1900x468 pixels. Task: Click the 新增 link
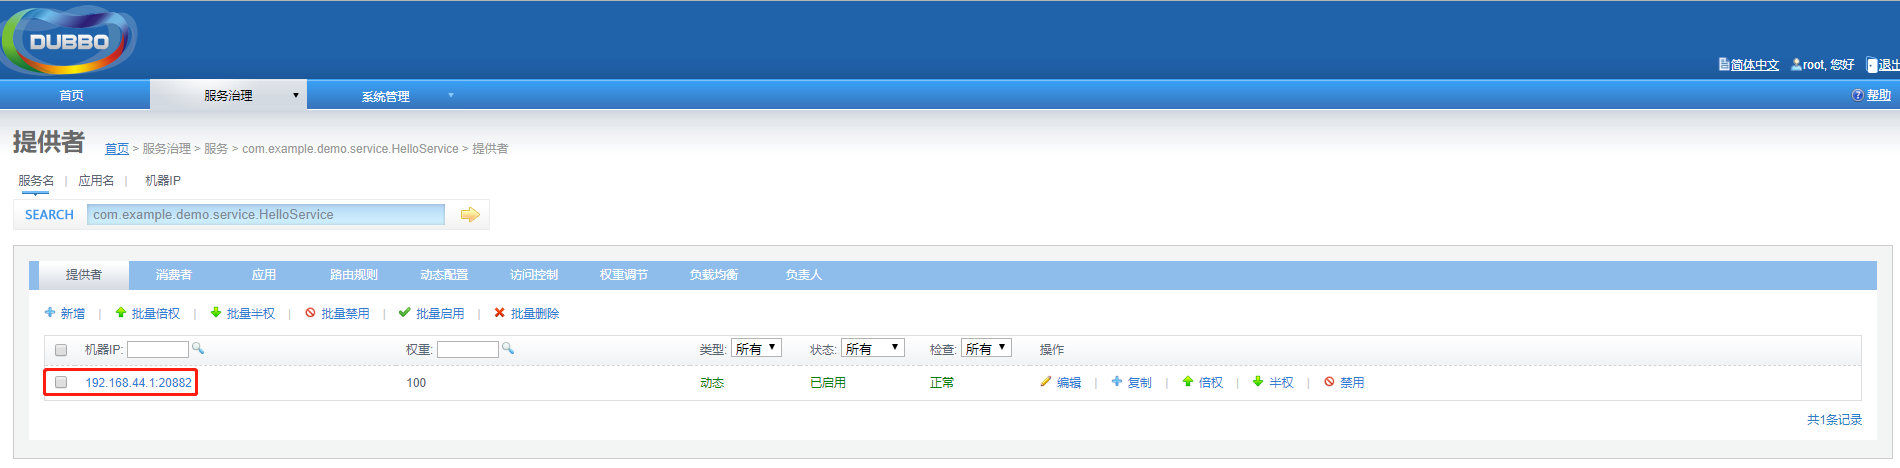[73, 314]
